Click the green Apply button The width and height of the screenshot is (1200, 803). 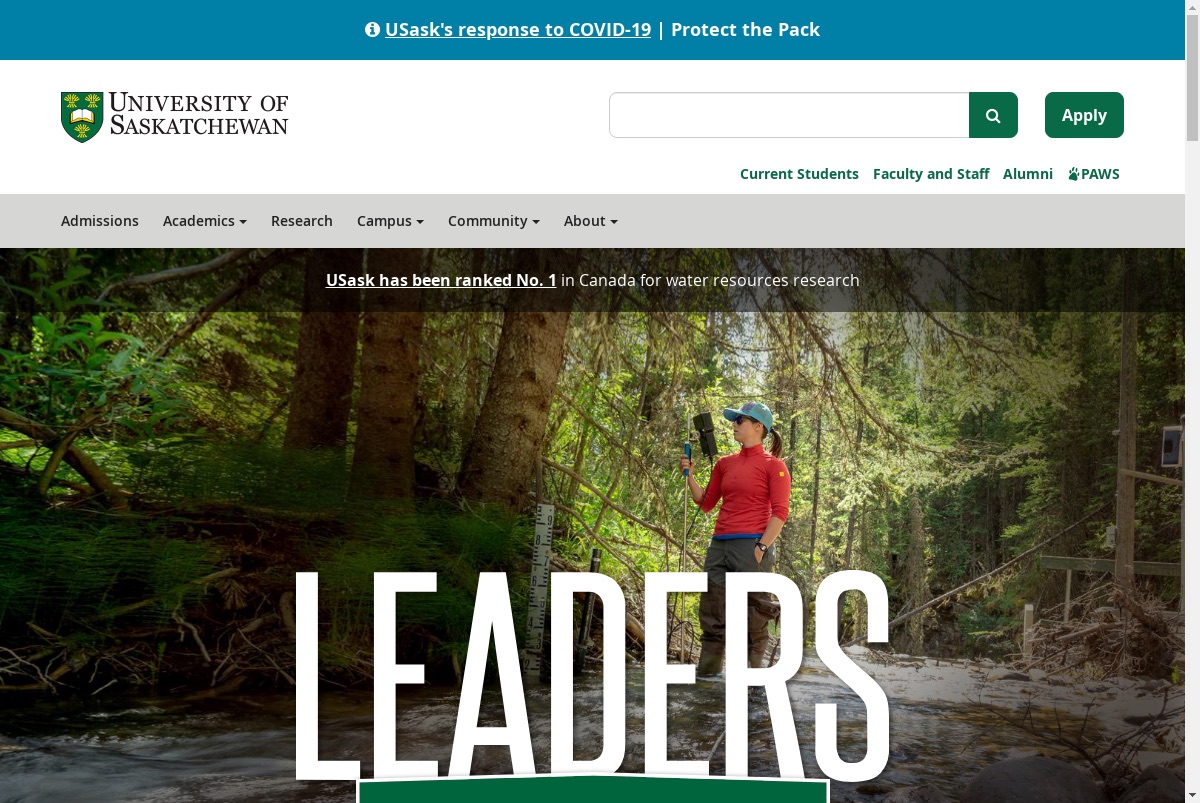click(x=1084, y=115)
